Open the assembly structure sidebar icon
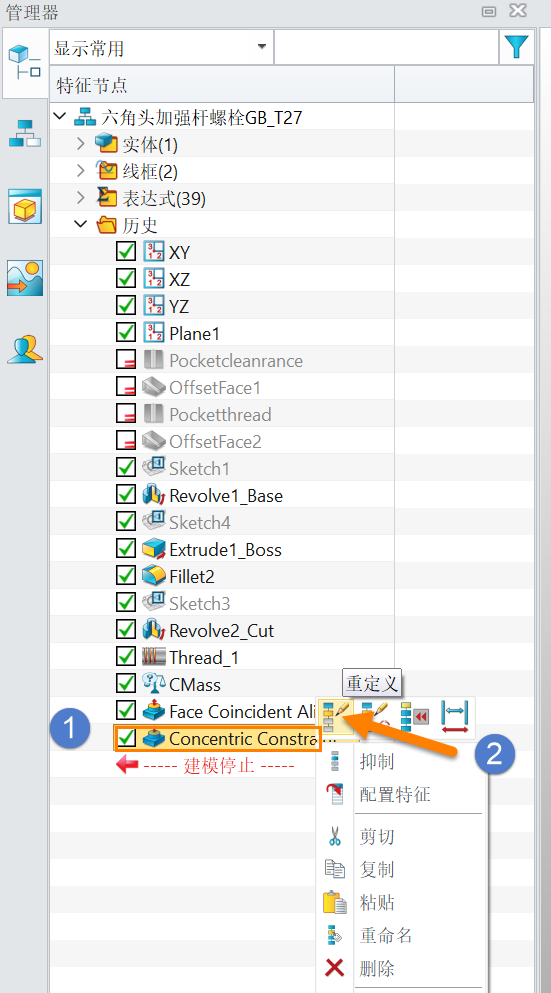Screen dimensions: 551x993 coord(25,134)
